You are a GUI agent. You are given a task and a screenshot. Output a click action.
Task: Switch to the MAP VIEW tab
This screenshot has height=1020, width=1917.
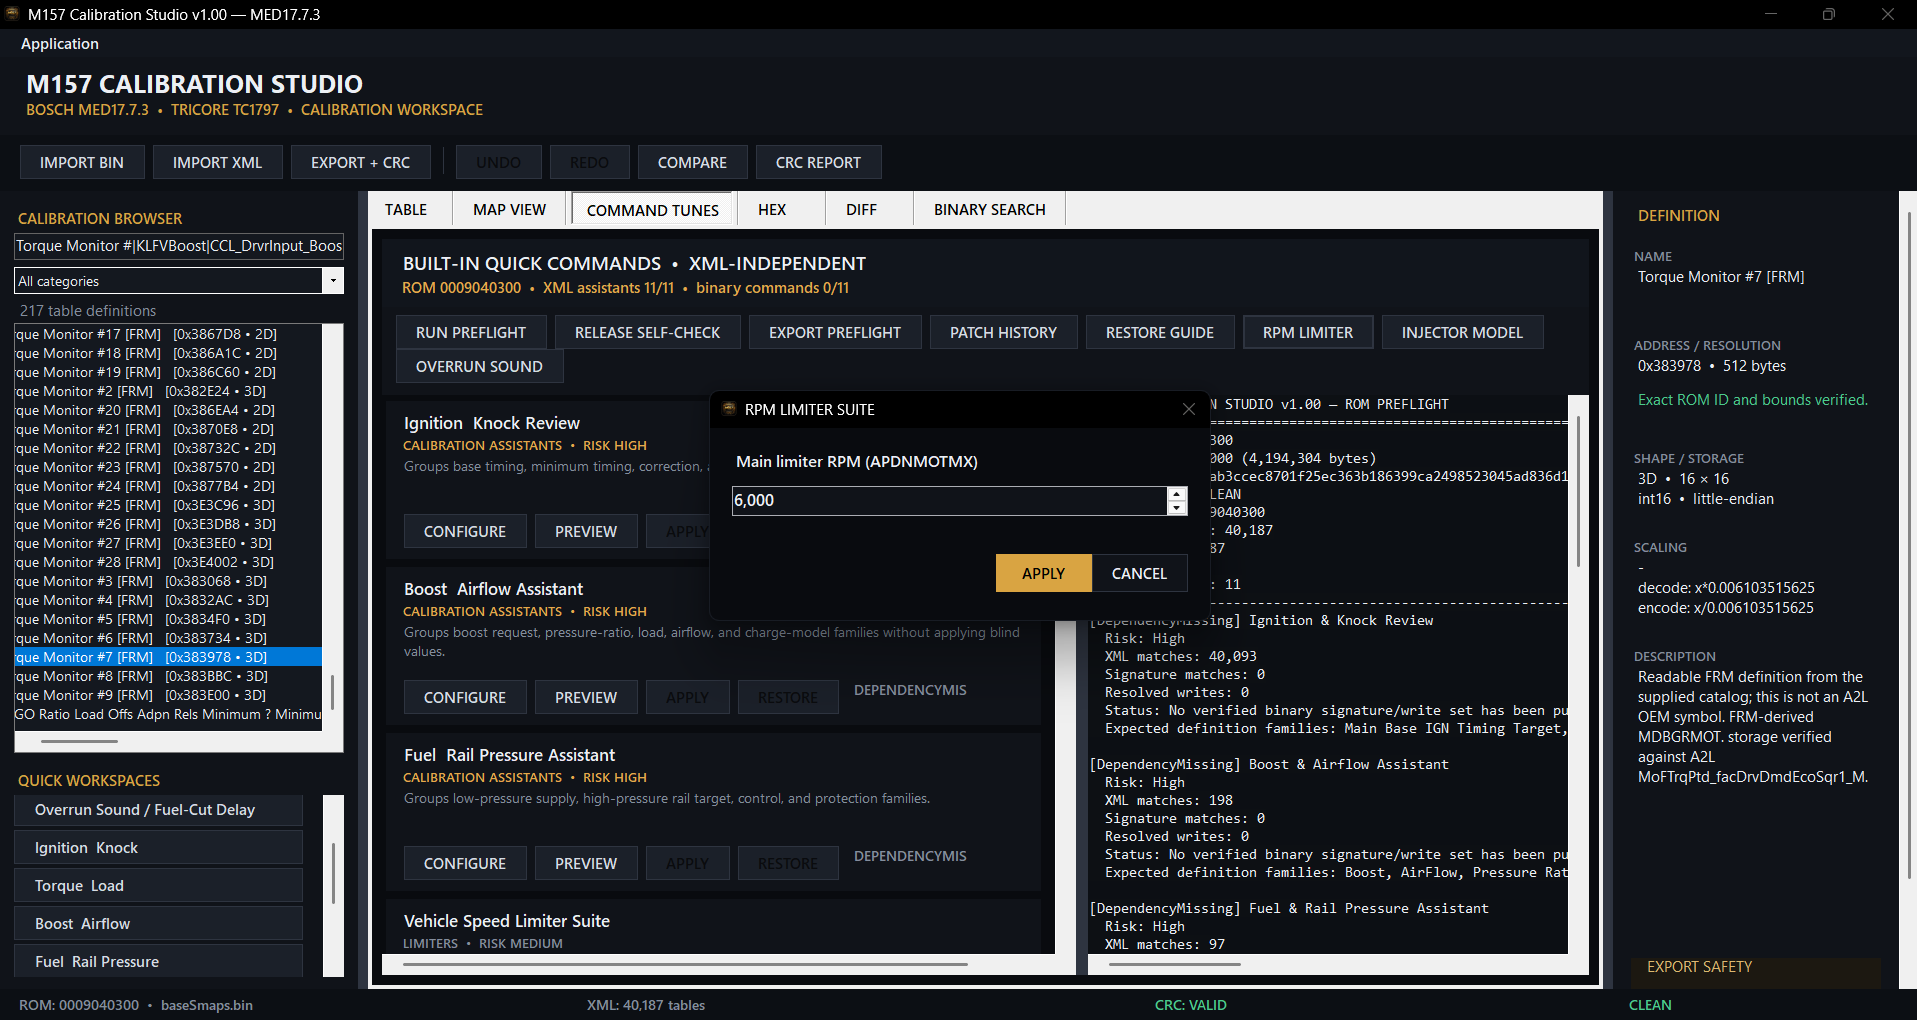510,210
